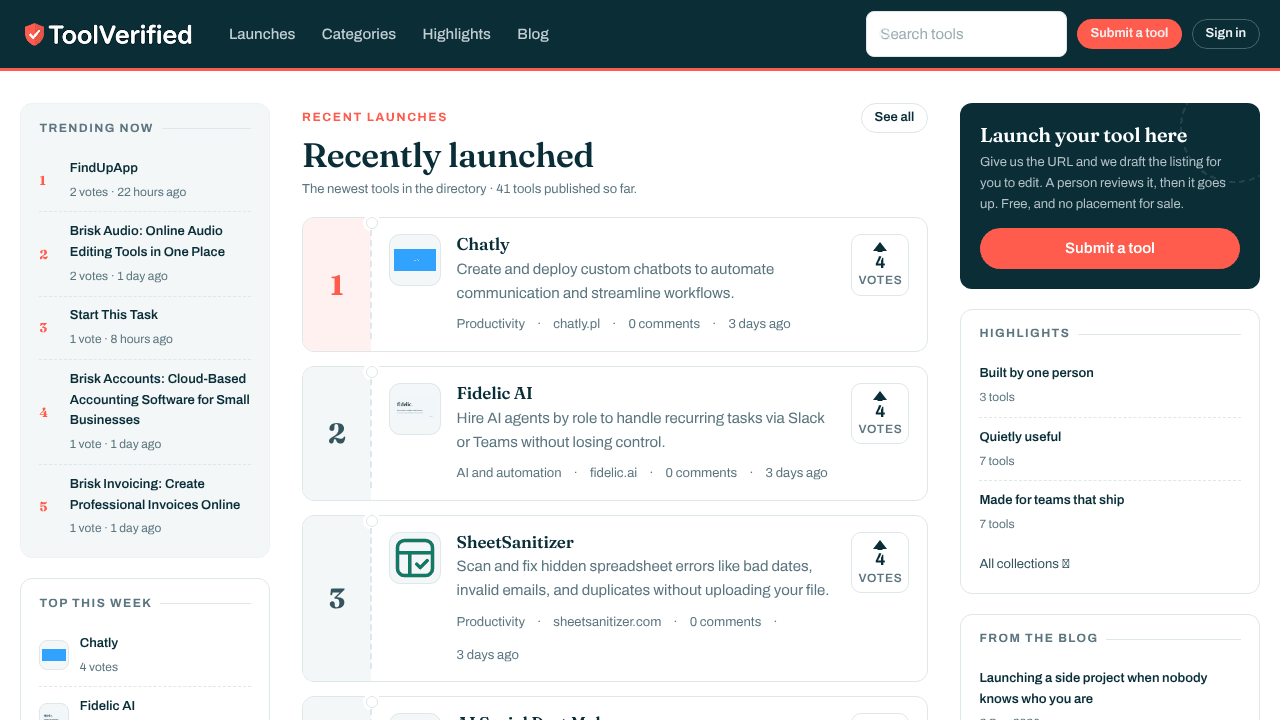Open the Chatly listing title
The image size is (1280, 720).
[x=483, y=244]
